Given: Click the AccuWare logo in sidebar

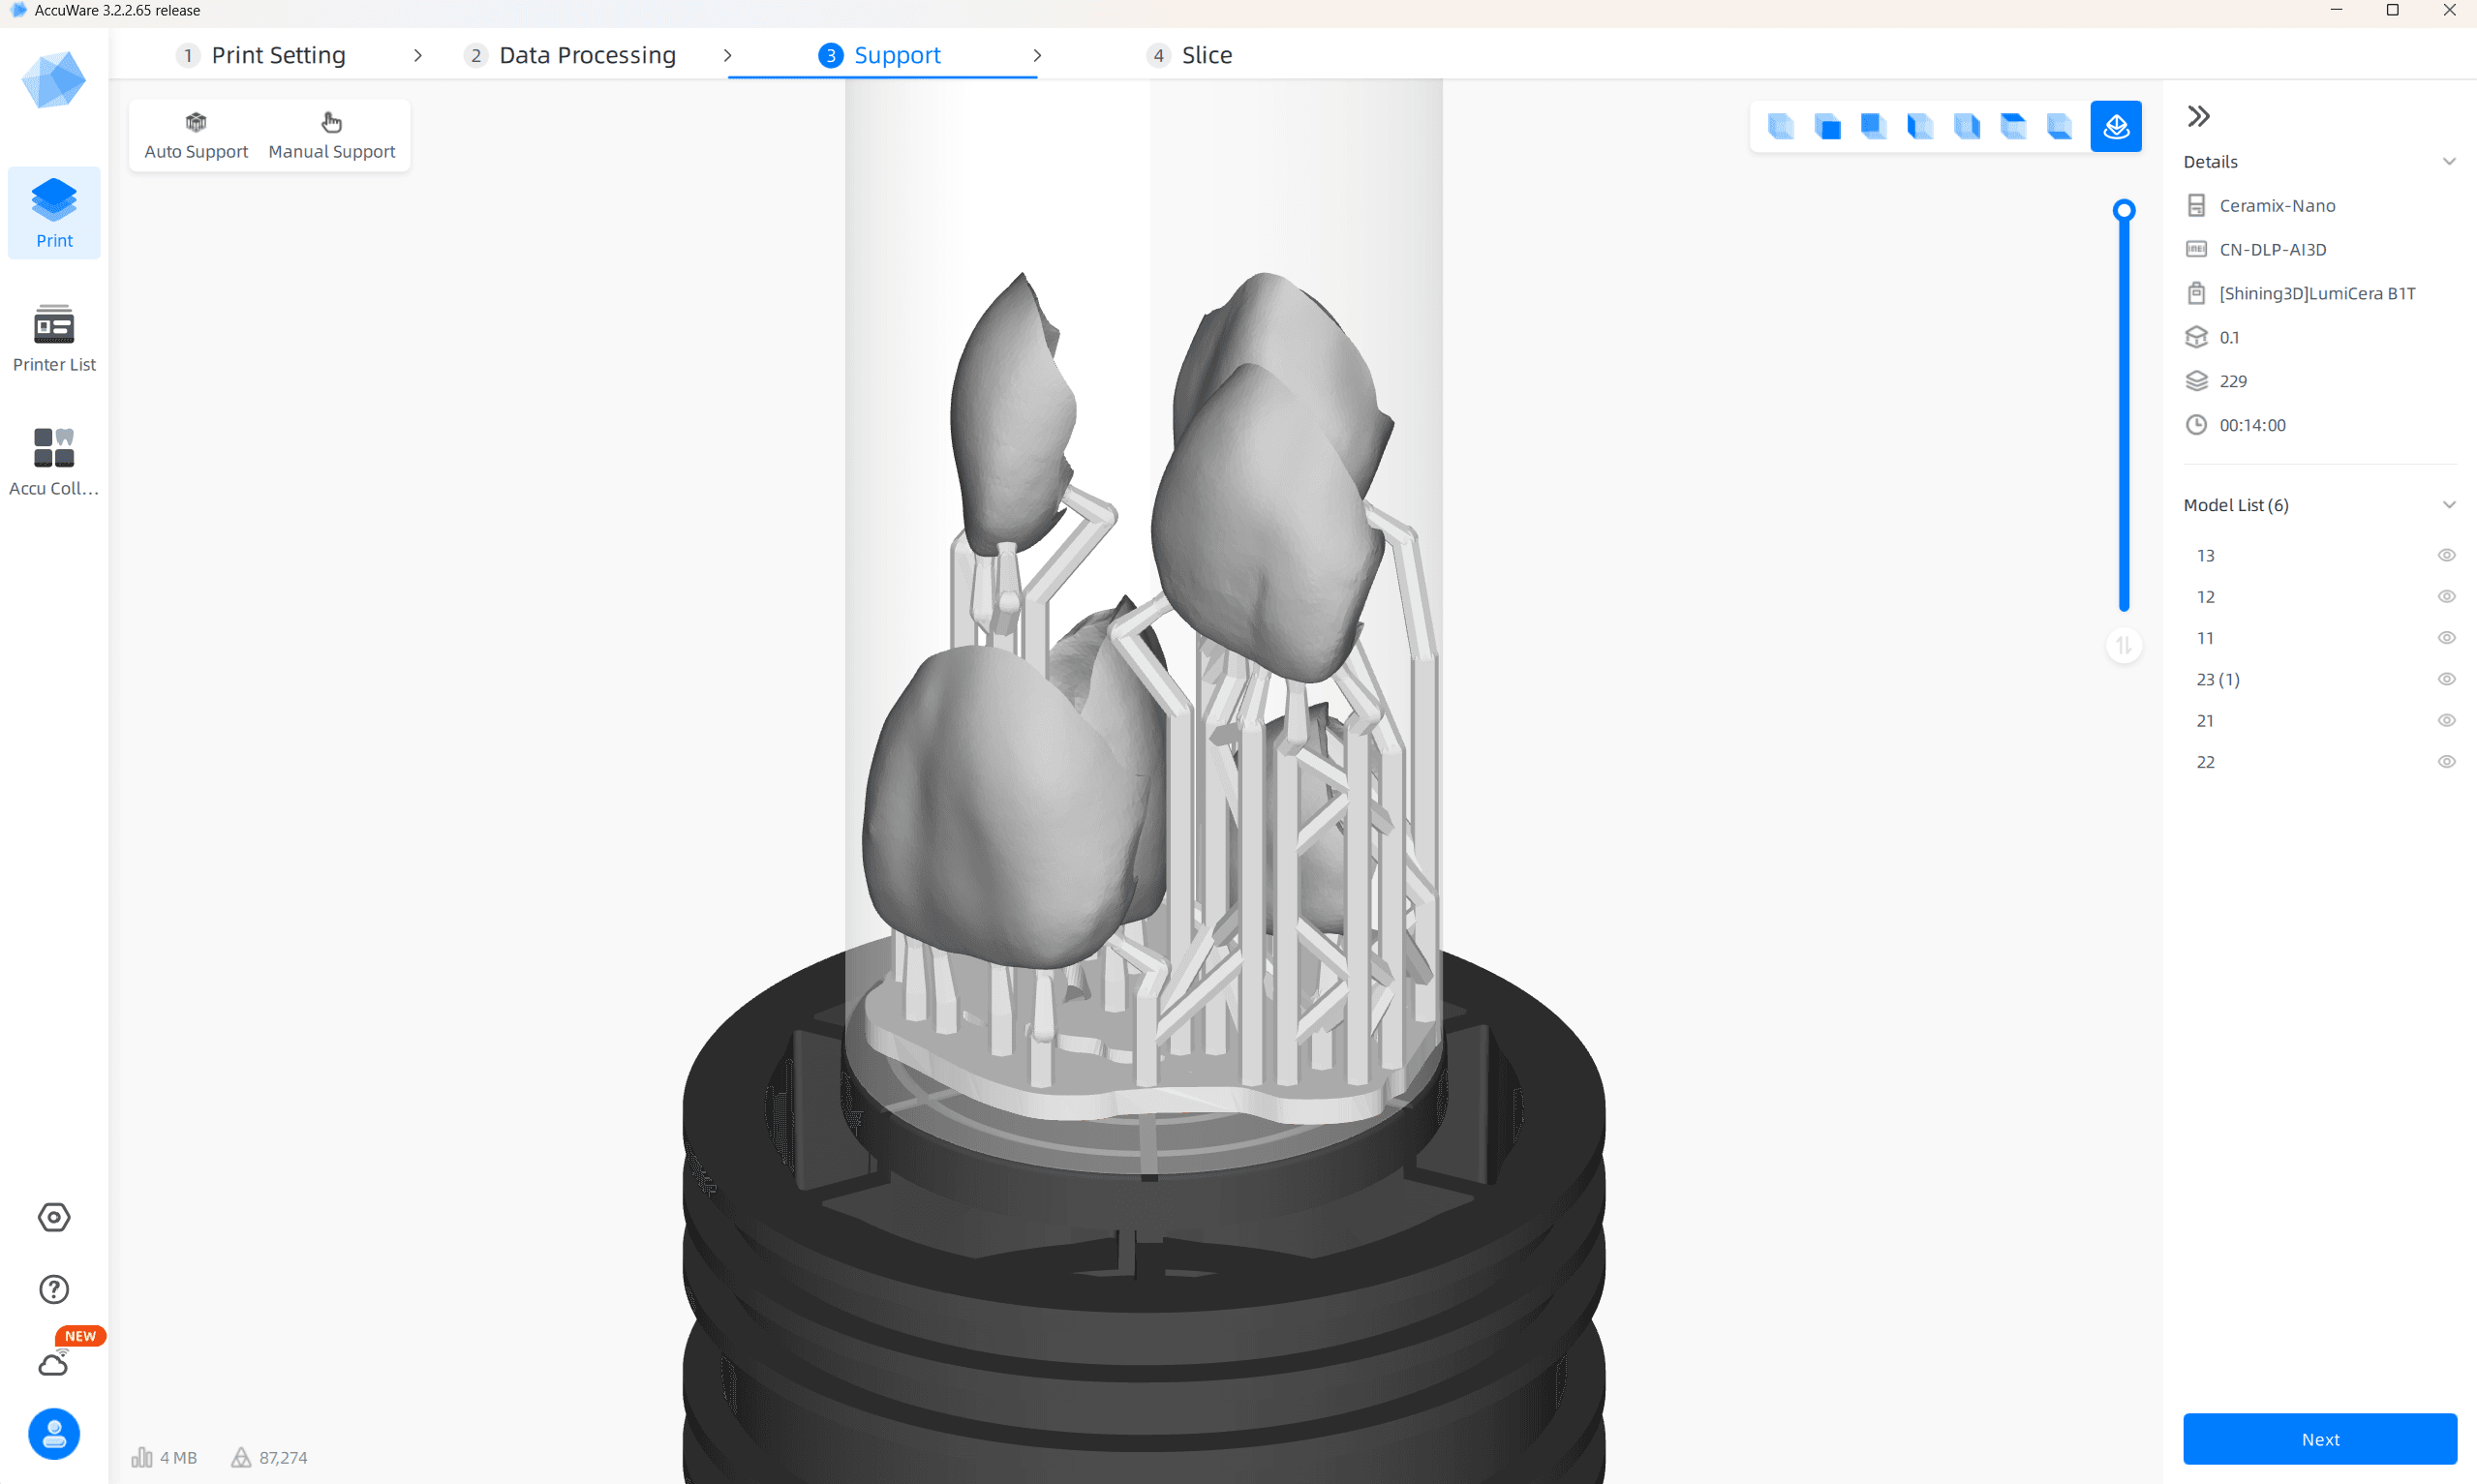Looking at the screenshot, I should click(54, 80).
